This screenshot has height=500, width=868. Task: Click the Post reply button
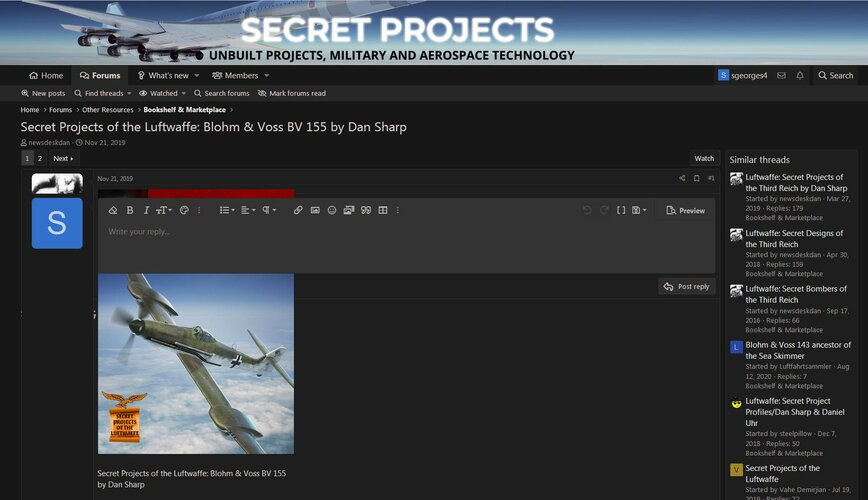pos(686,287)
